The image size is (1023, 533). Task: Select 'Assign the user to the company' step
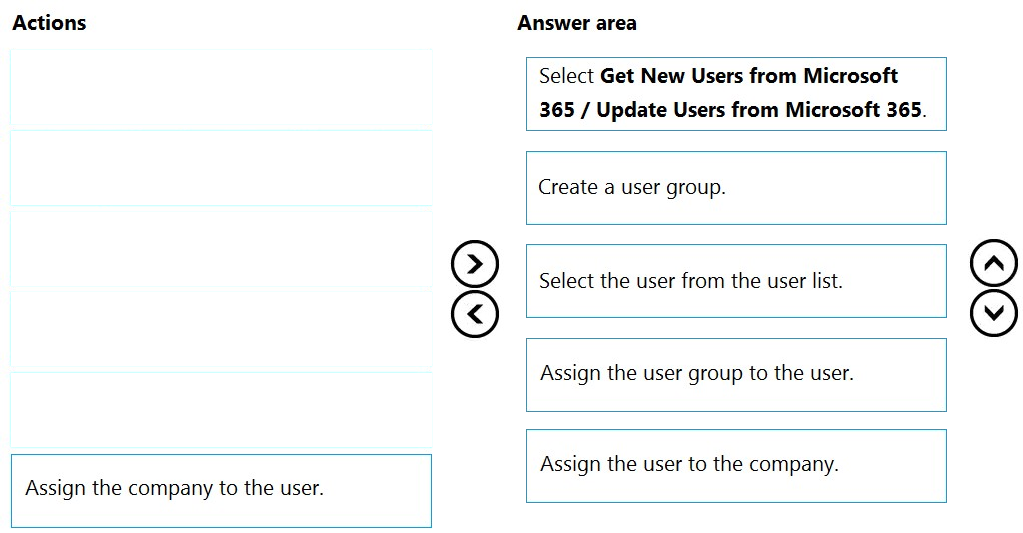pyautogui.click(x=736, y=465)
